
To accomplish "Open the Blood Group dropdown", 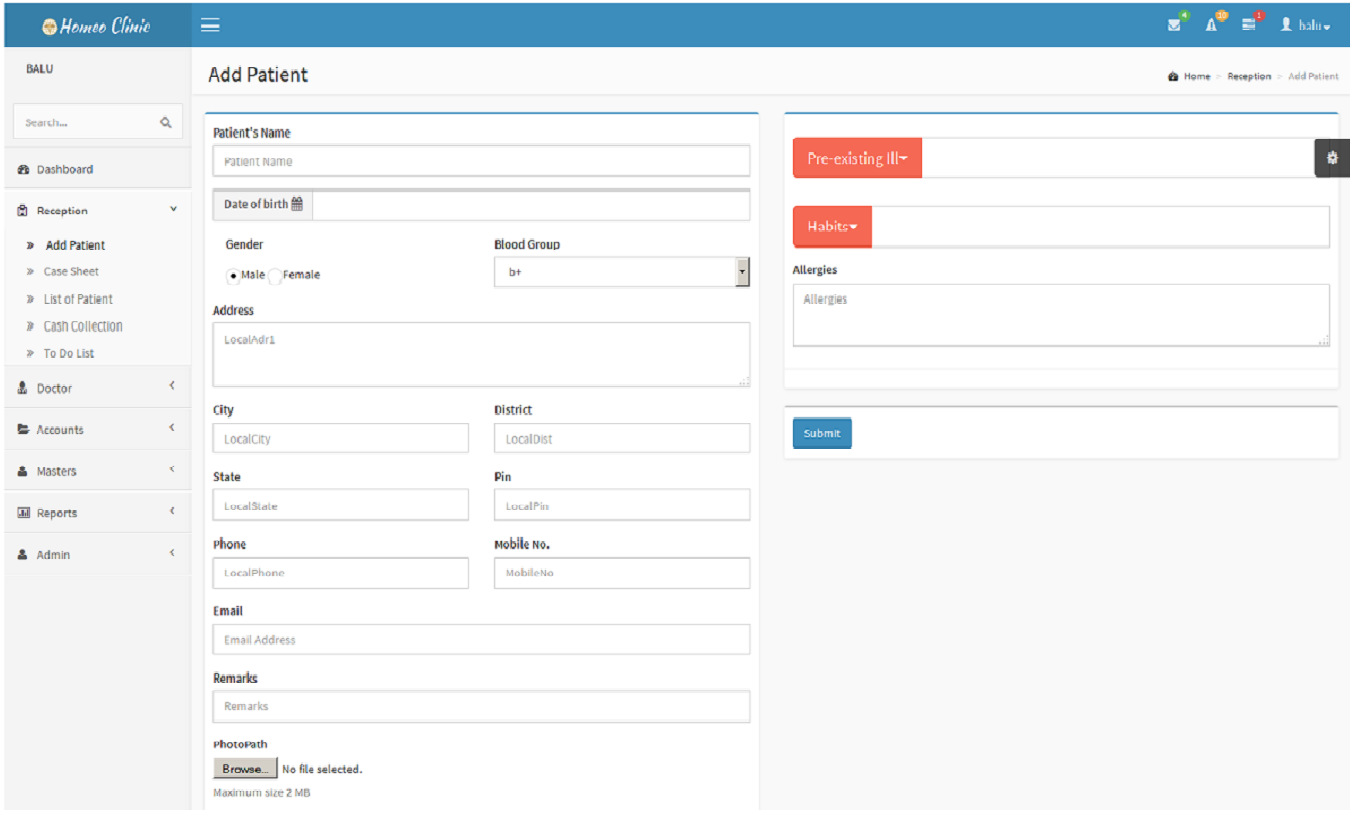I will click(621, 272).
